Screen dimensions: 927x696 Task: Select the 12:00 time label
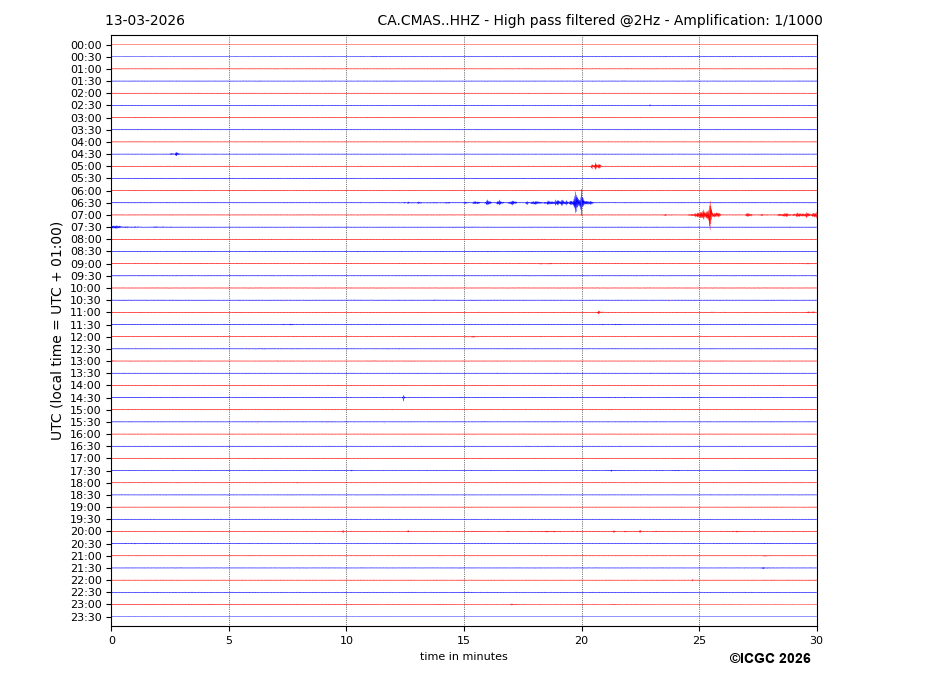[86, 337]
